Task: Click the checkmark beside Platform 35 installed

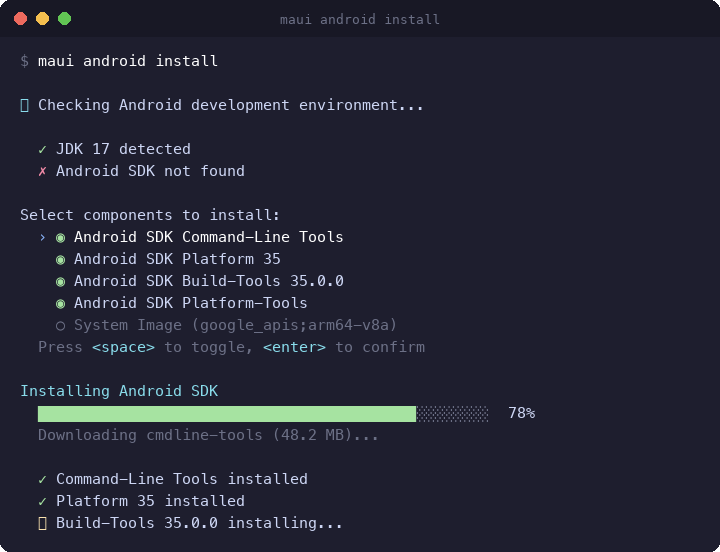Action: (42, 501)
